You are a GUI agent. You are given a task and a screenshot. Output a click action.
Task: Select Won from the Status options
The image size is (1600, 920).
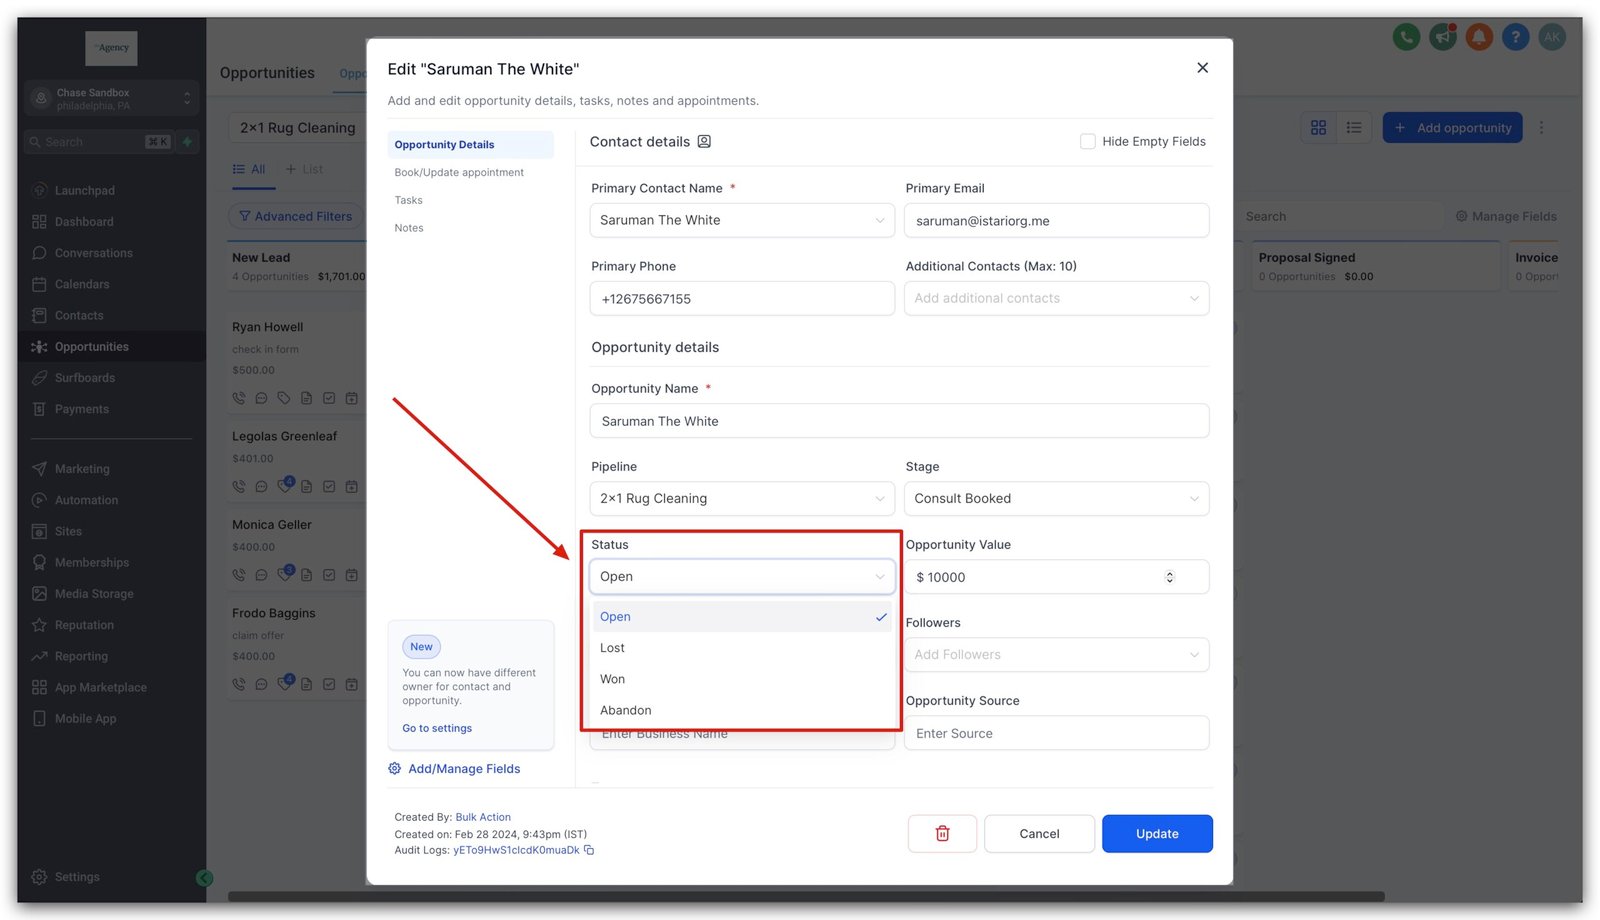click(613, 679)
